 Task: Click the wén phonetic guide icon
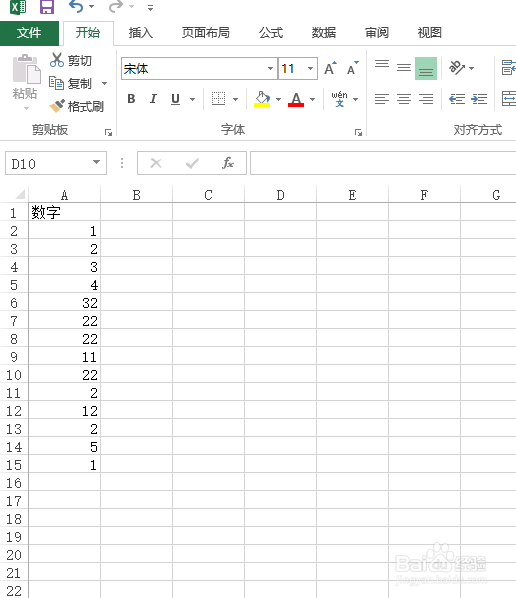[339, 99]
